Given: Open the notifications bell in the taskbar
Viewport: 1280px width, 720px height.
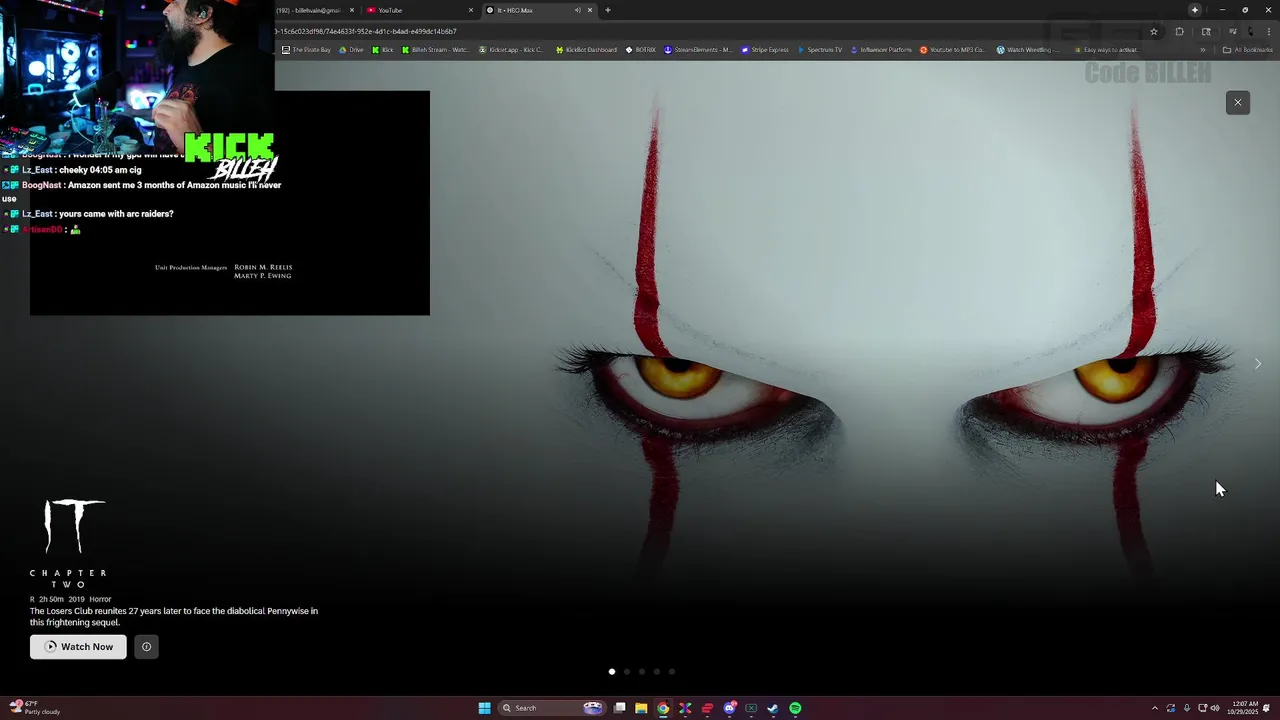Looking at the screenshot, I should click(1267, 708).
